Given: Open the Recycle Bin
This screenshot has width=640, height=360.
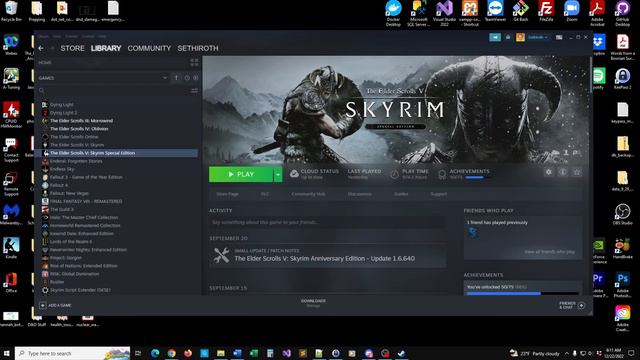Looking at the screenshot, I should coord(11,11).
